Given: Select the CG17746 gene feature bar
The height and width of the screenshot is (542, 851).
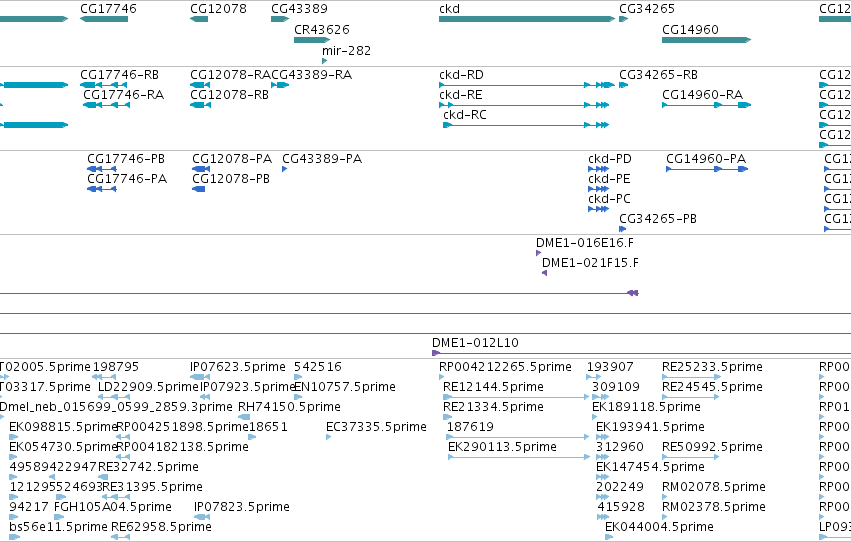Looking at the screenshot, I should pyautogui.click(x=104, y=19).
